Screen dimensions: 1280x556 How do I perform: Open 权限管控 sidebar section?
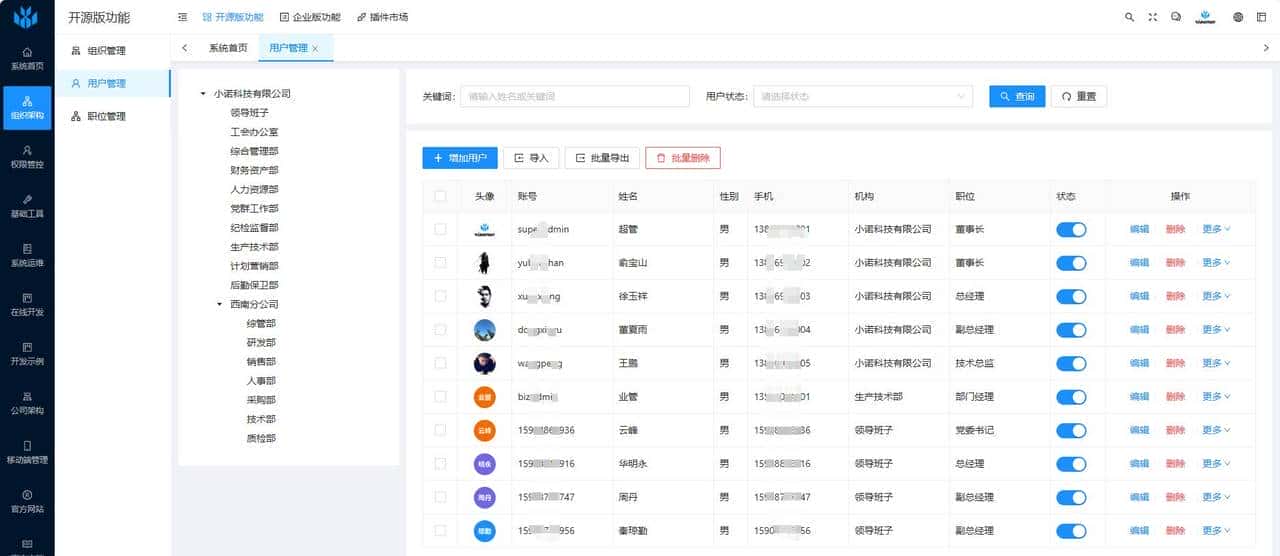tap(27, 156)
